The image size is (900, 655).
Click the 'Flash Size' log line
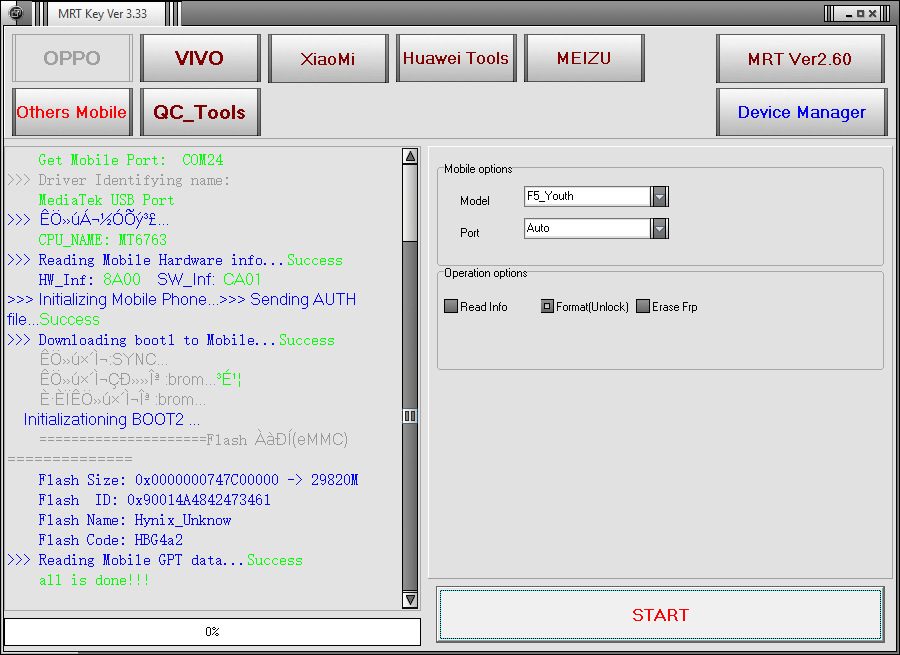click(198, 480)
